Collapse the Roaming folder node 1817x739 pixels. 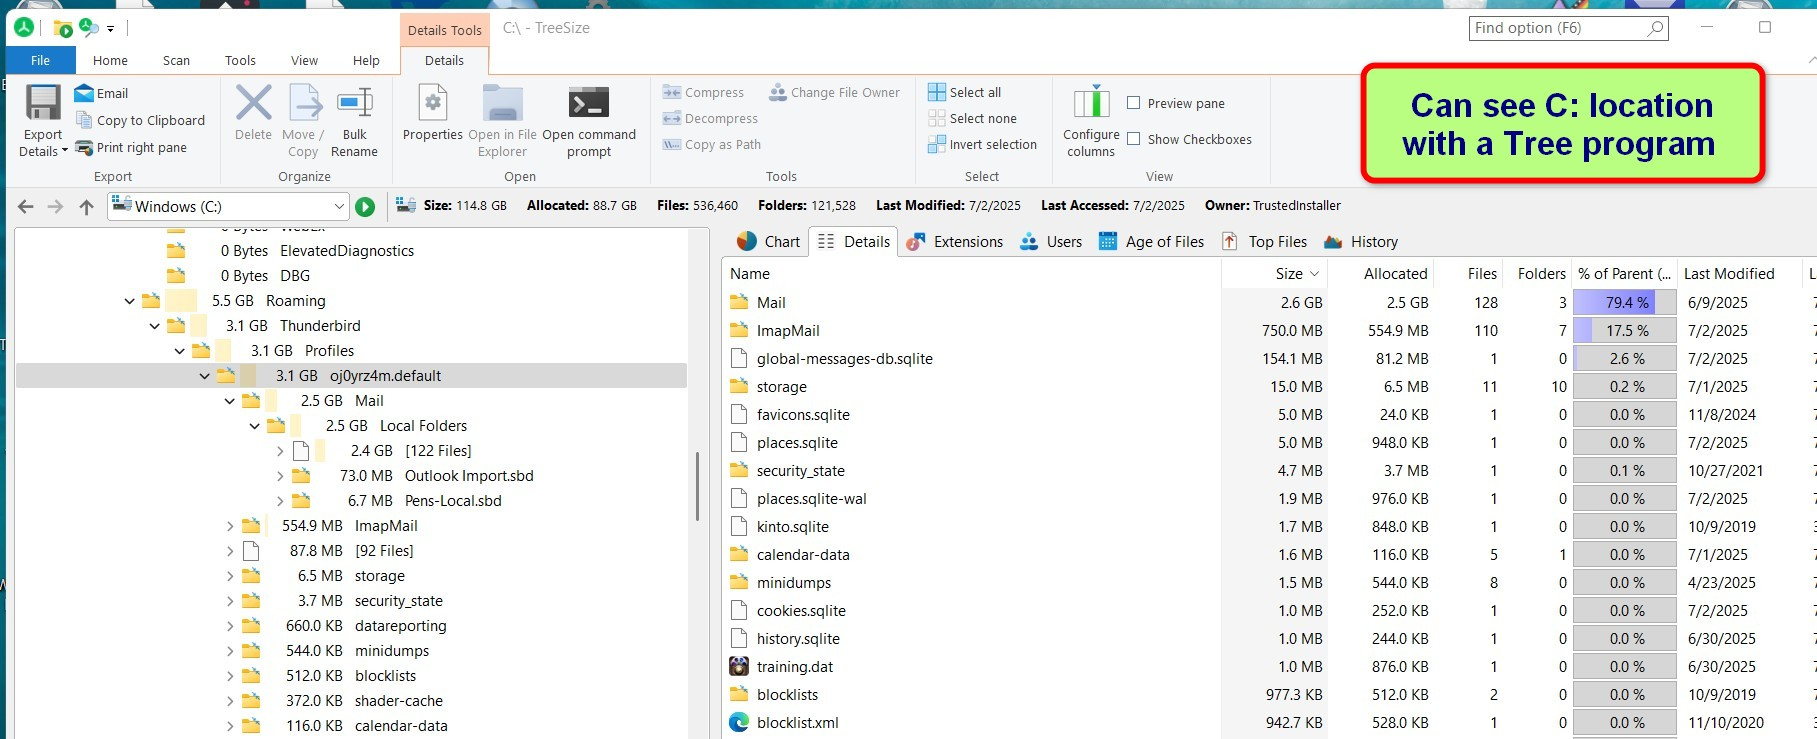130,301
